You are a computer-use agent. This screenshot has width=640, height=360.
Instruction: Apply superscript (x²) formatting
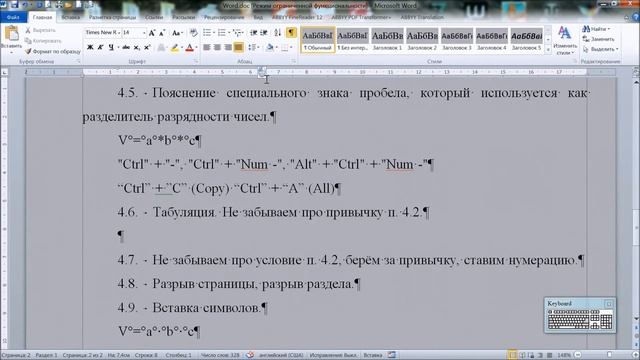click(147, 48)
